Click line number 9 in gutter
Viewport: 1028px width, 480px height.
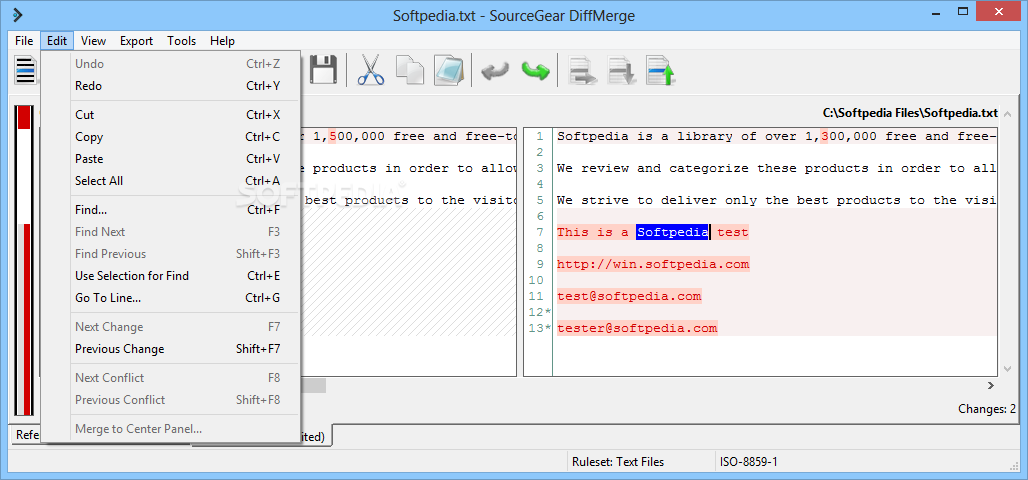tap(540, 264)
